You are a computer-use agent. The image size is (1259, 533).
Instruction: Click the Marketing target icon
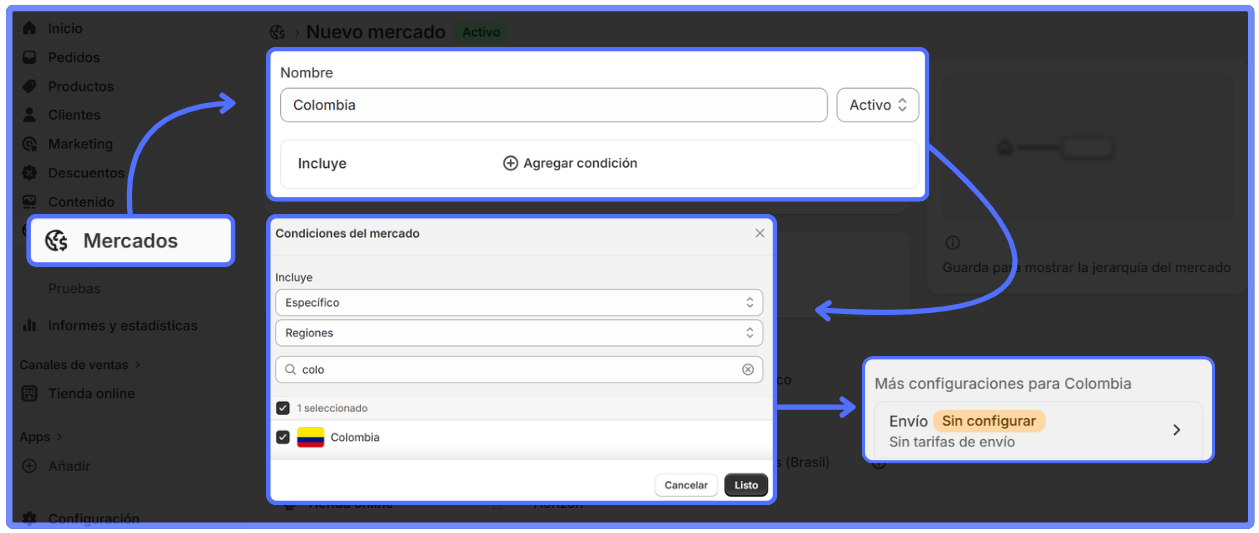(x=29, y=144)
